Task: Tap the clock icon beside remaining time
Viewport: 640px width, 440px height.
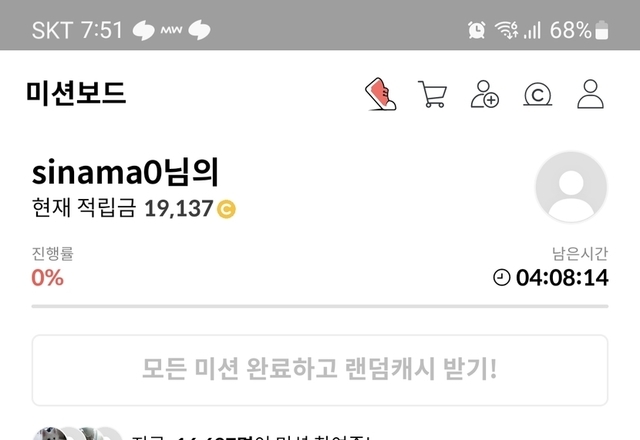Action: [x=502, y=278]
